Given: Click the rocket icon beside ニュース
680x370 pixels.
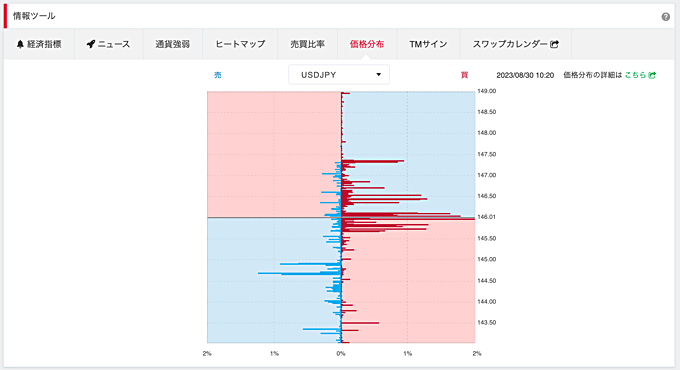Looking at the screenshot, I should (90, 44).
